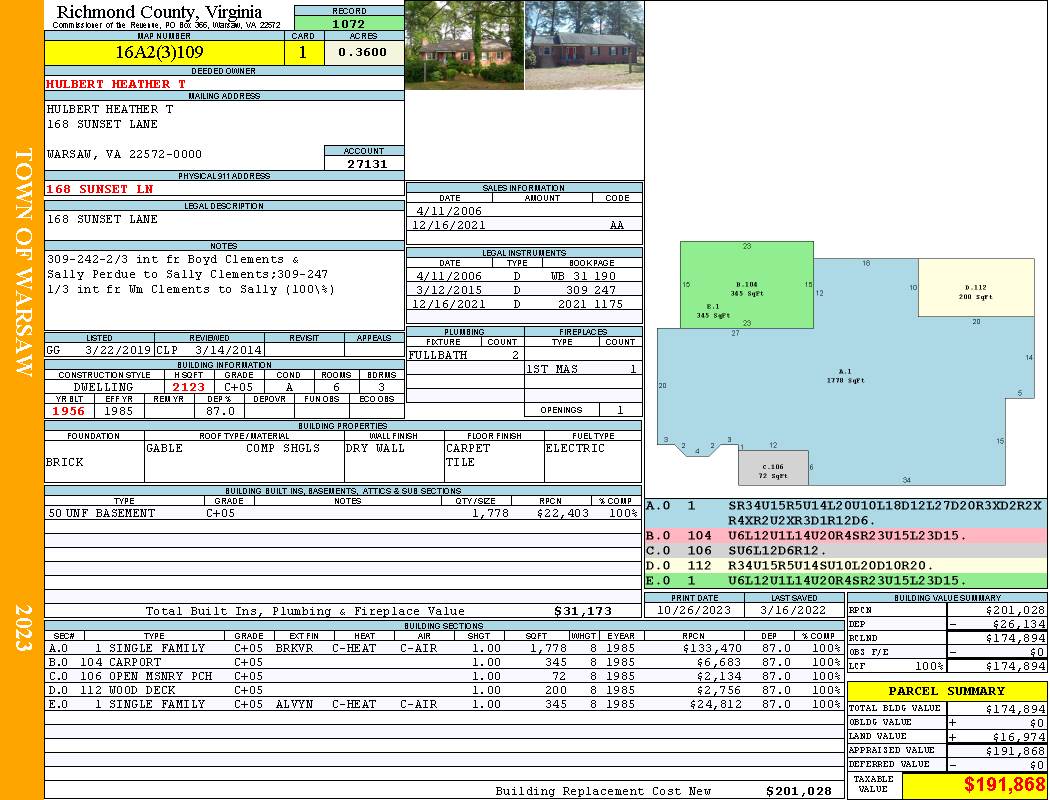Select map number 16A2(3)109

click(159, 52)
